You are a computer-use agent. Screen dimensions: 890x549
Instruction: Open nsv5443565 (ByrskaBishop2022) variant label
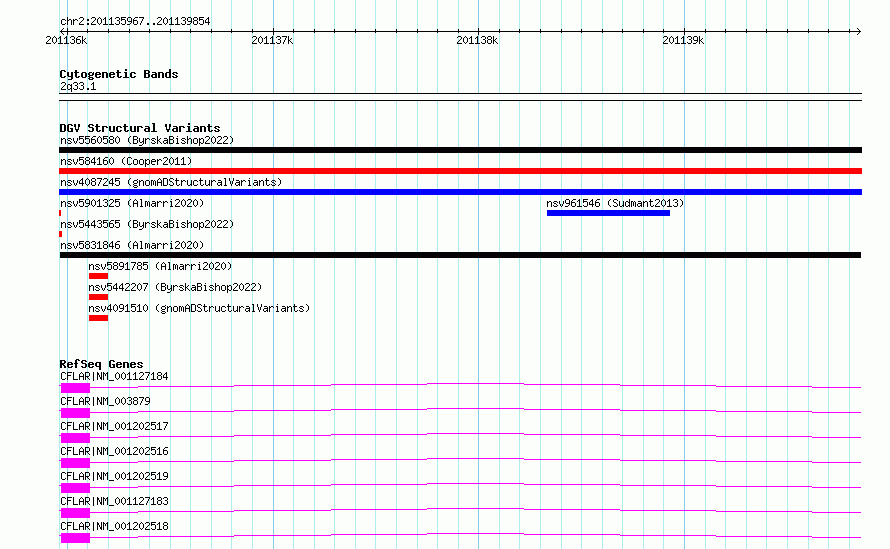(147, 224)
